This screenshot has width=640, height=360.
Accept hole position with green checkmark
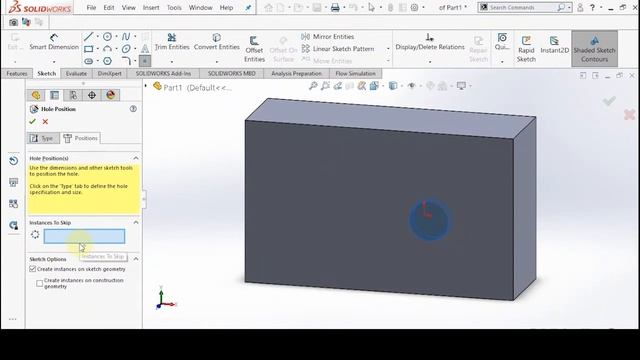33,122
